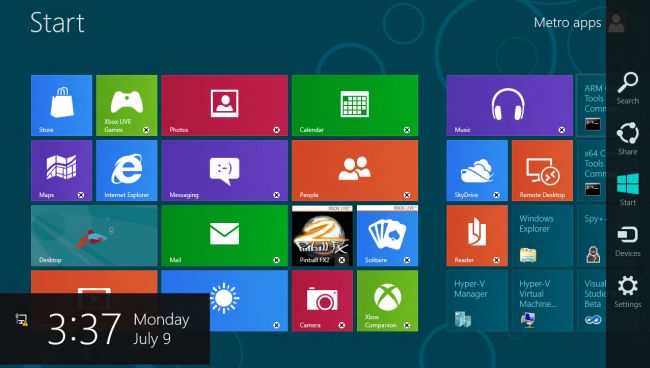This screenshot has height=368, width=650.
Task: Click the small x badge on Messaging tile
Action: coord(276,195)
